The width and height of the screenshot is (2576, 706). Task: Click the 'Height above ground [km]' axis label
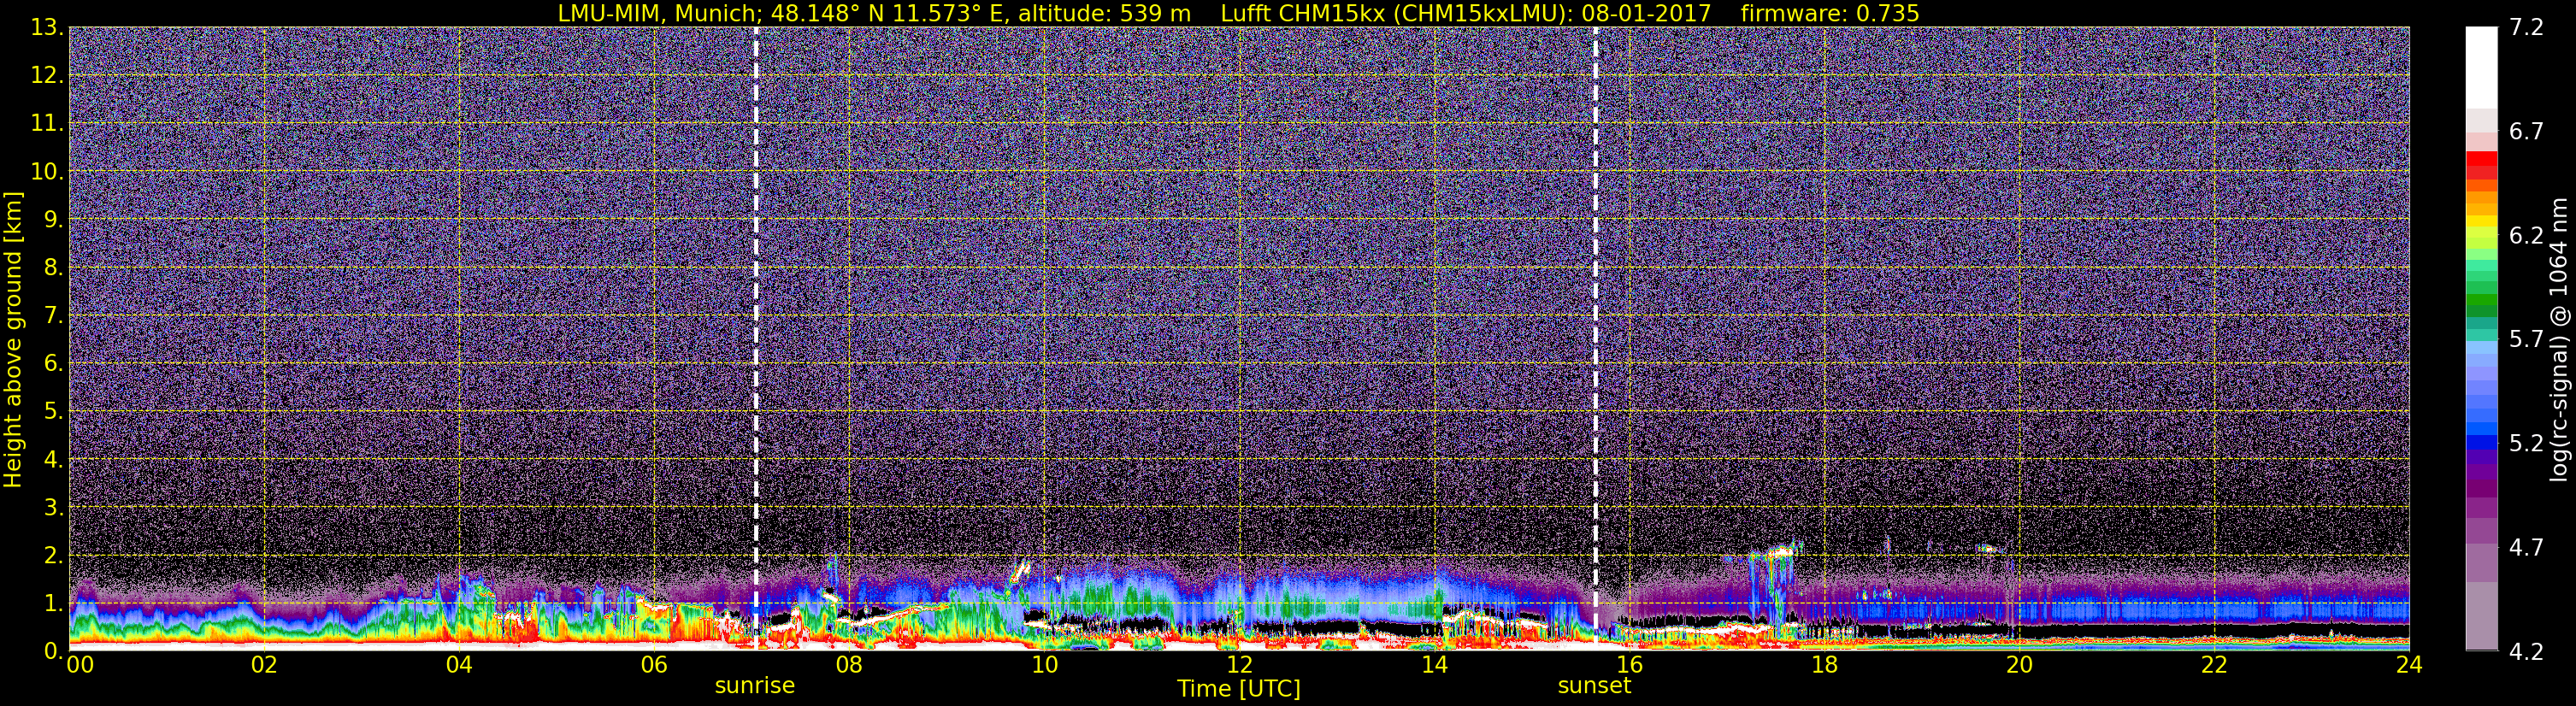coord(13,340)
